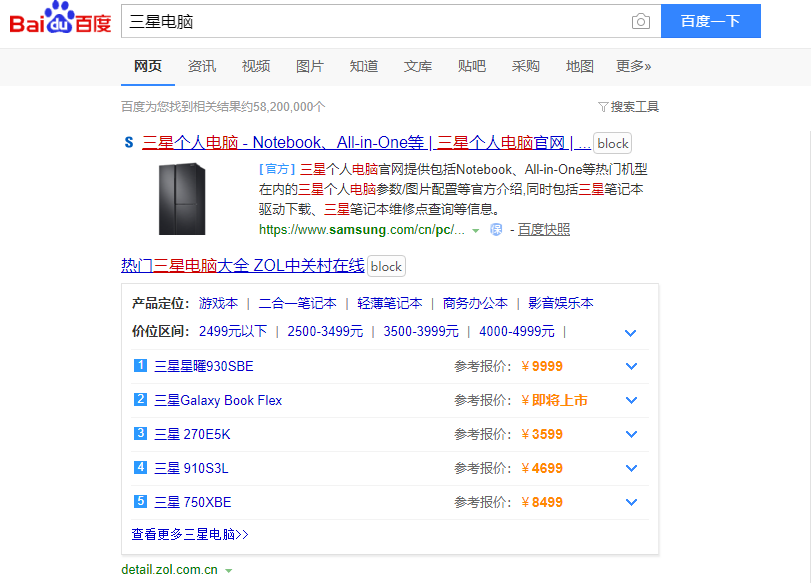
Task: Click rank badge 5 for 三星 750XBE
Action: coord(140,502)
